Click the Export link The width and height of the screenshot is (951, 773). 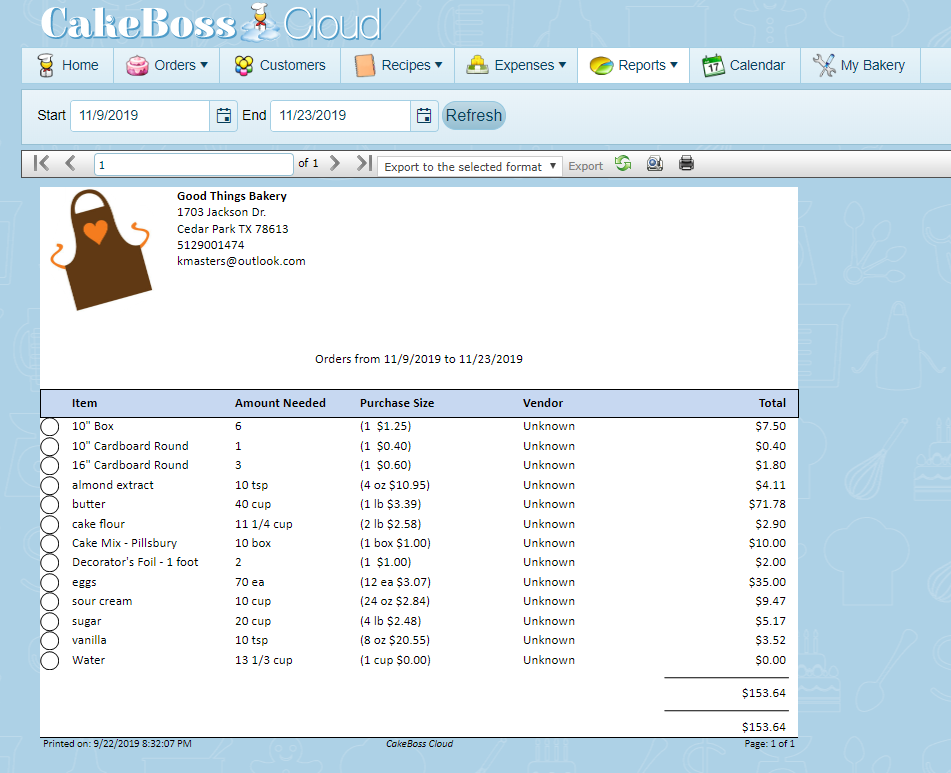[x=585, y=165]
